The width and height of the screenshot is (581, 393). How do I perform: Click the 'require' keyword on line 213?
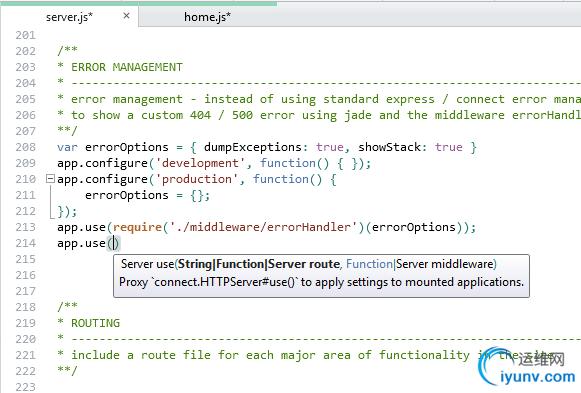pyautogui.click(x=137, y=227)
